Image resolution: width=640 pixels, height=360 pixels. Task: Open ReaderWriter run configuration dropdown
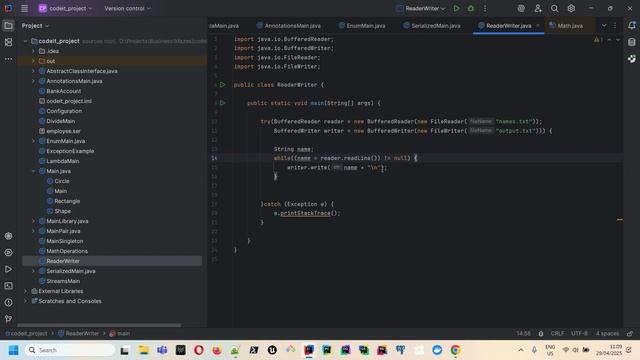point(421,8)
